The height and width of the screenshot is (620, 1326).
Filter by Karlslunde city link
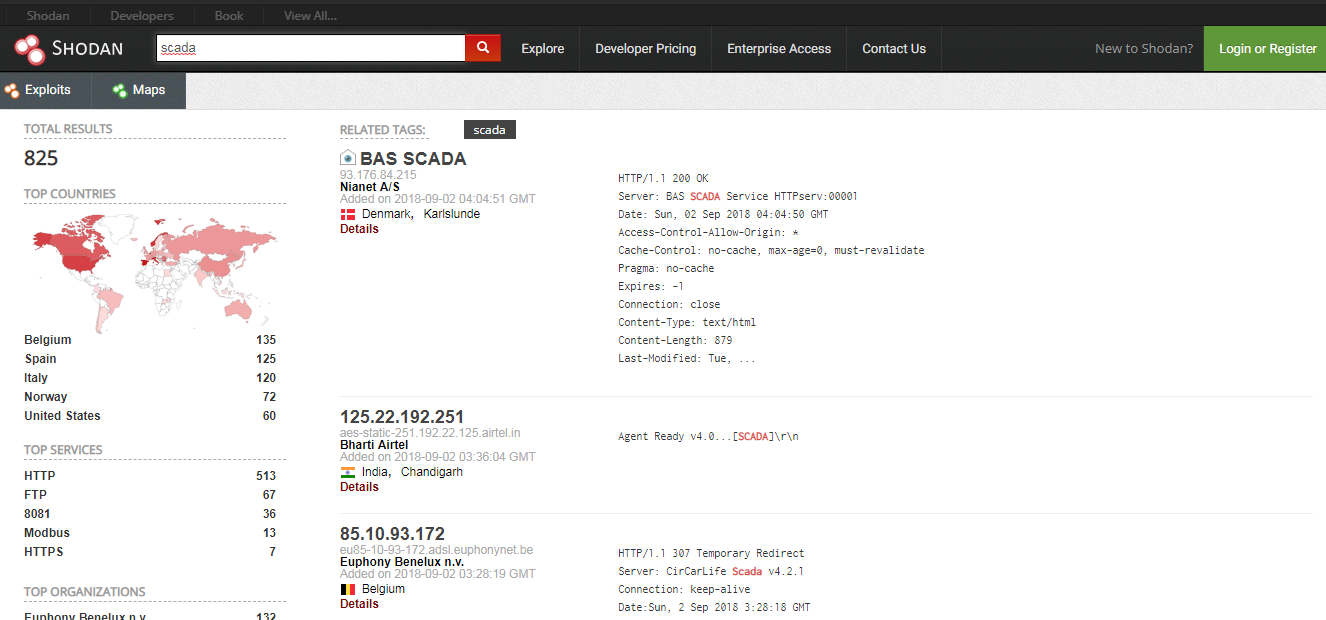pos(452,214)
